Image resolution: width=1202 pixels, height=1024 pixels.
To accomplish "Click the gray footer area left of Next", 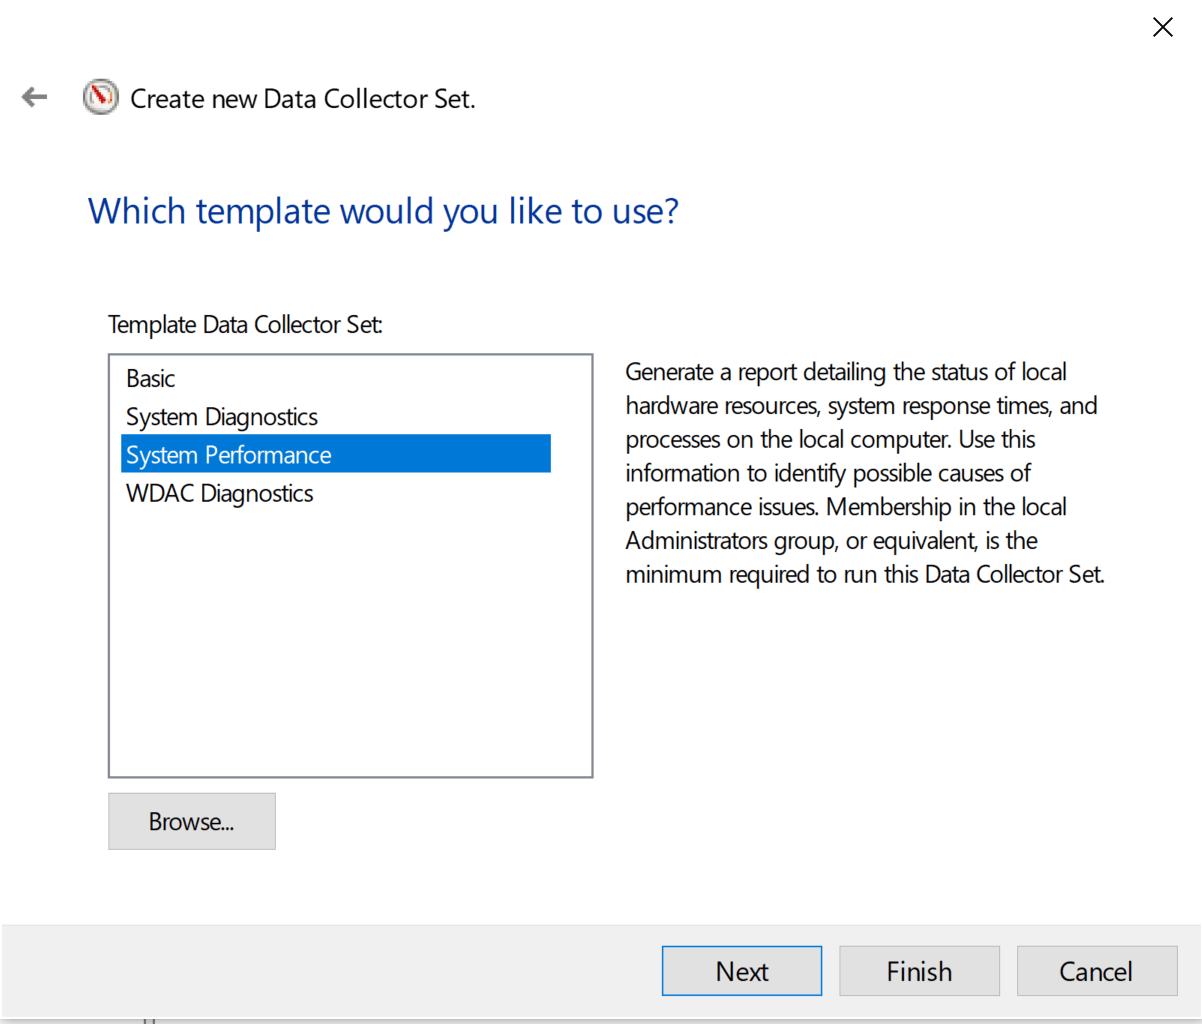I will tap(330, 971).
